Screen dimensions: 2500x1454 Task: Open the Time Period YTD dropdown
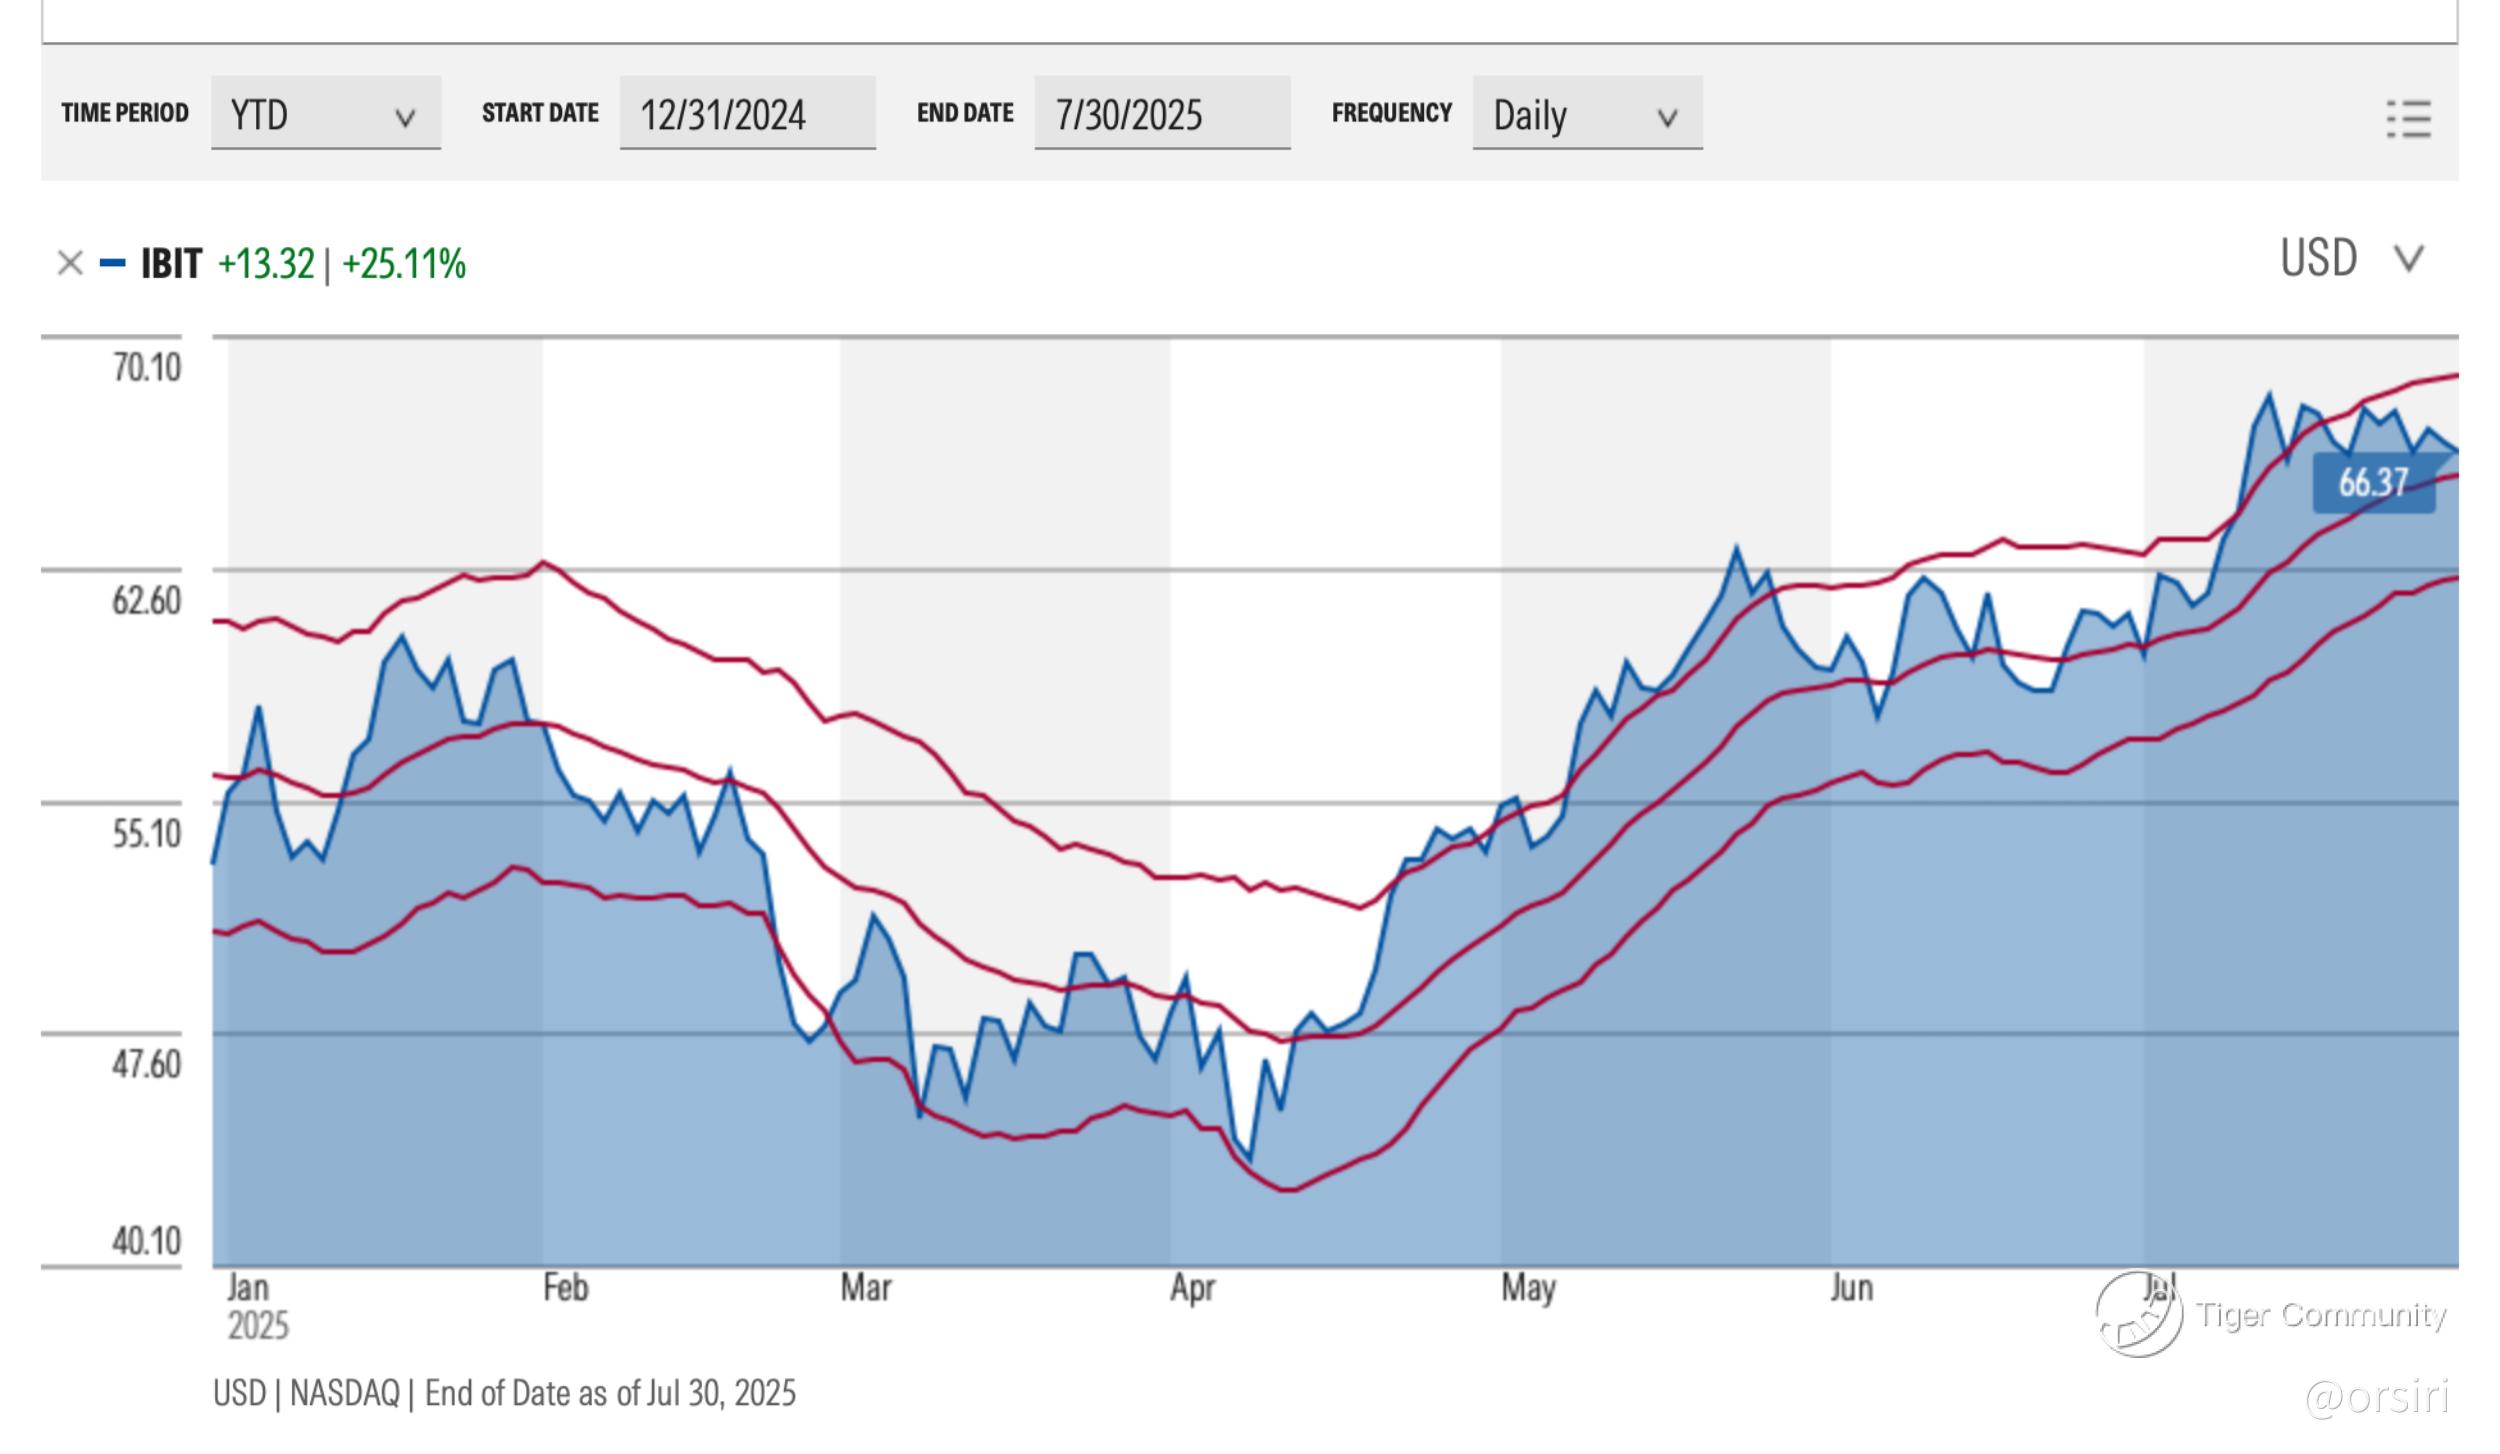(x=325, y=114)
